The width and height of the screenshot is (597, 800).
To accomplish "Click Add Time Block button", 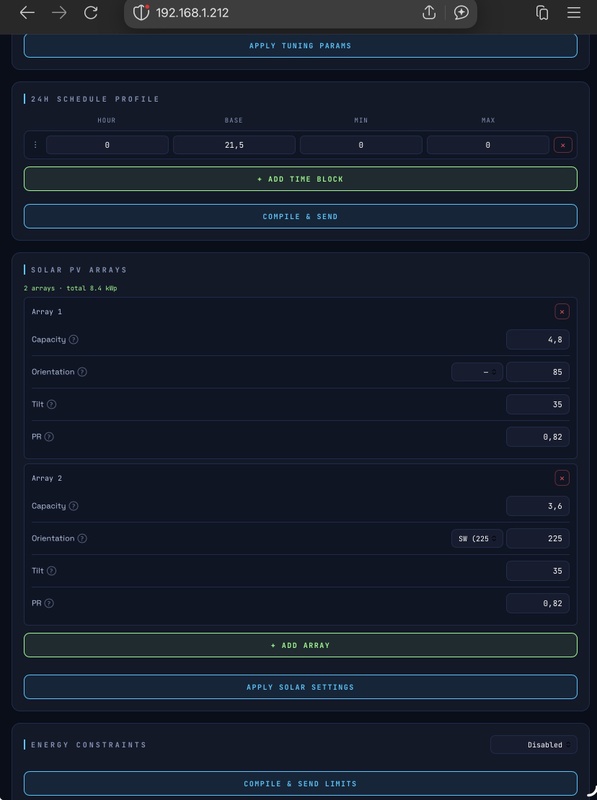I will tap(301, 179).
